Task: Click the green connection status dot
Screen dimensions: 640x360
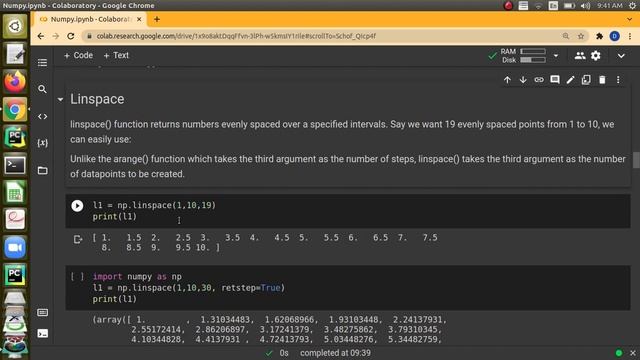Action: coord(619,353)
